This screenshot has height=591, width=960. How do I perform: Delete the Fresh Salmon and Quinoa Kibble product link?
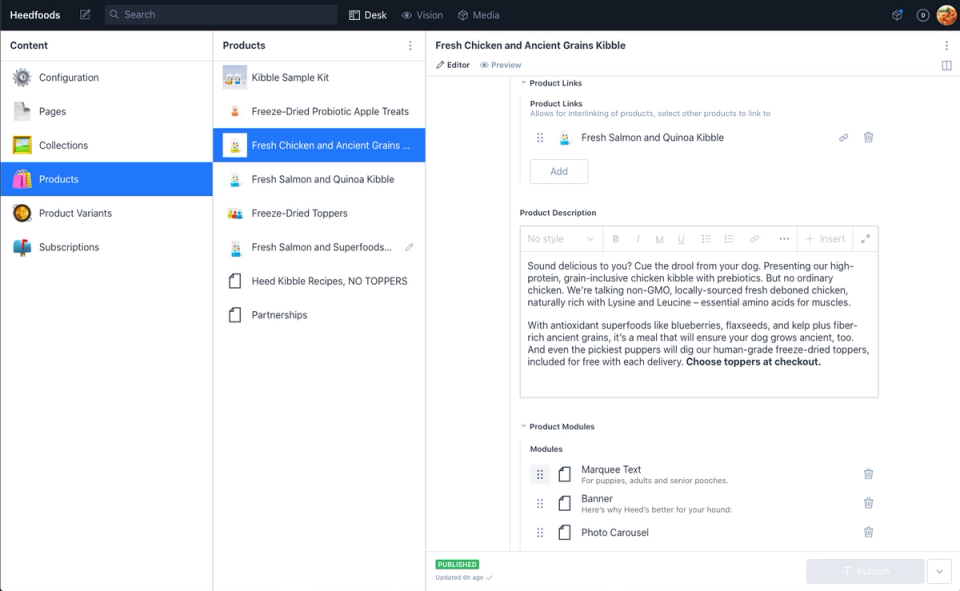point(868,138)
